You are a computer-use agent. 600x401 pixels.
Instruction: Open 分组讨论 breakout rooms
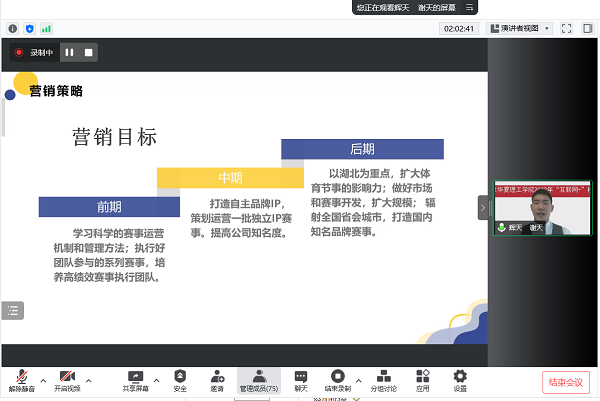[383, 380]
